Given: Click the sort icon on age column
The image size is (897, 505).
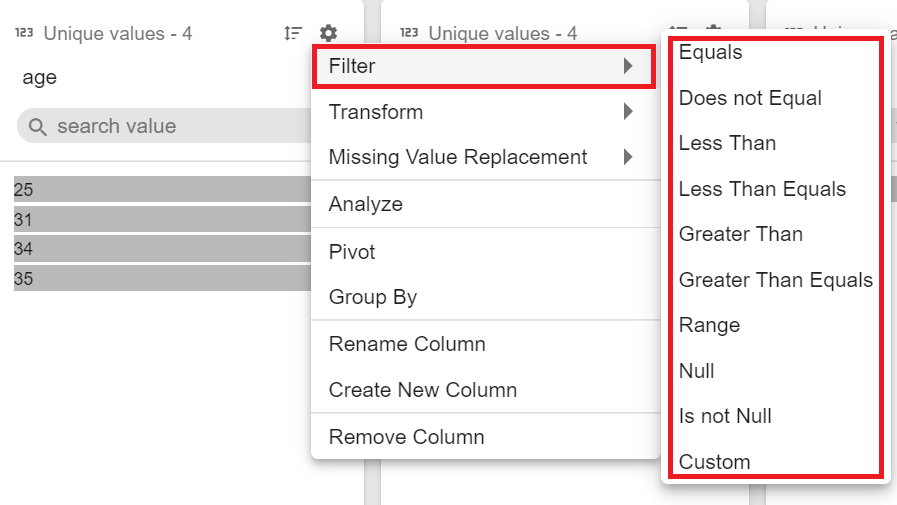Looking at the screenshot, I should coord(293,33).
